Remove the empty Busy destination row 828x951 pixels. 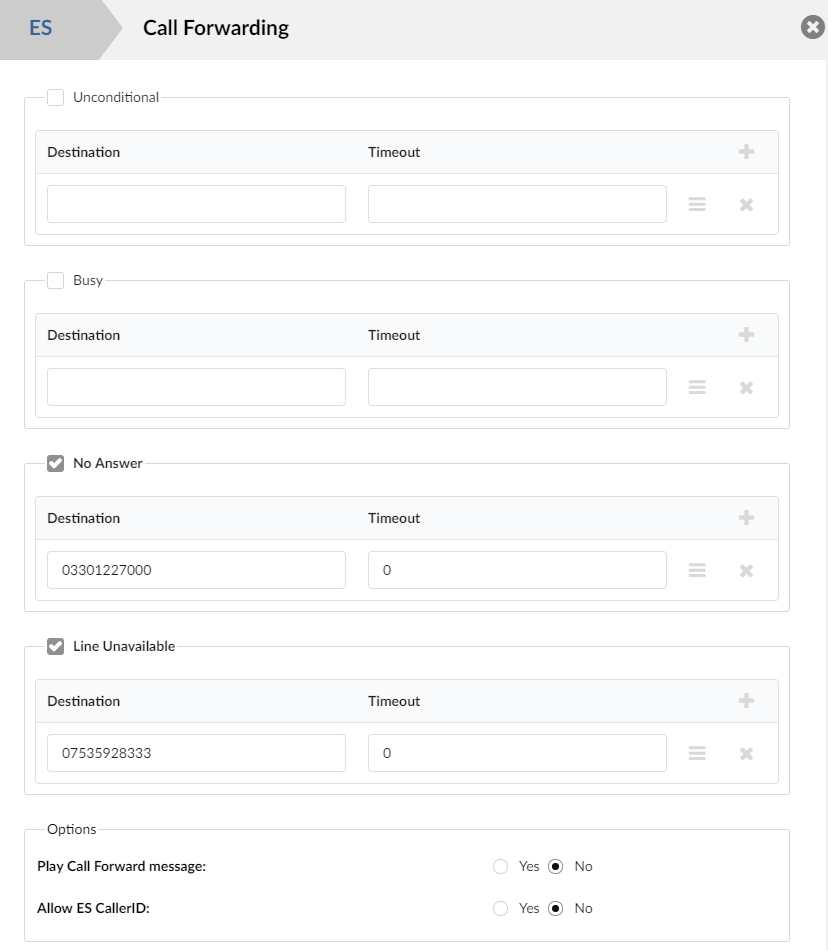point(746,388)
